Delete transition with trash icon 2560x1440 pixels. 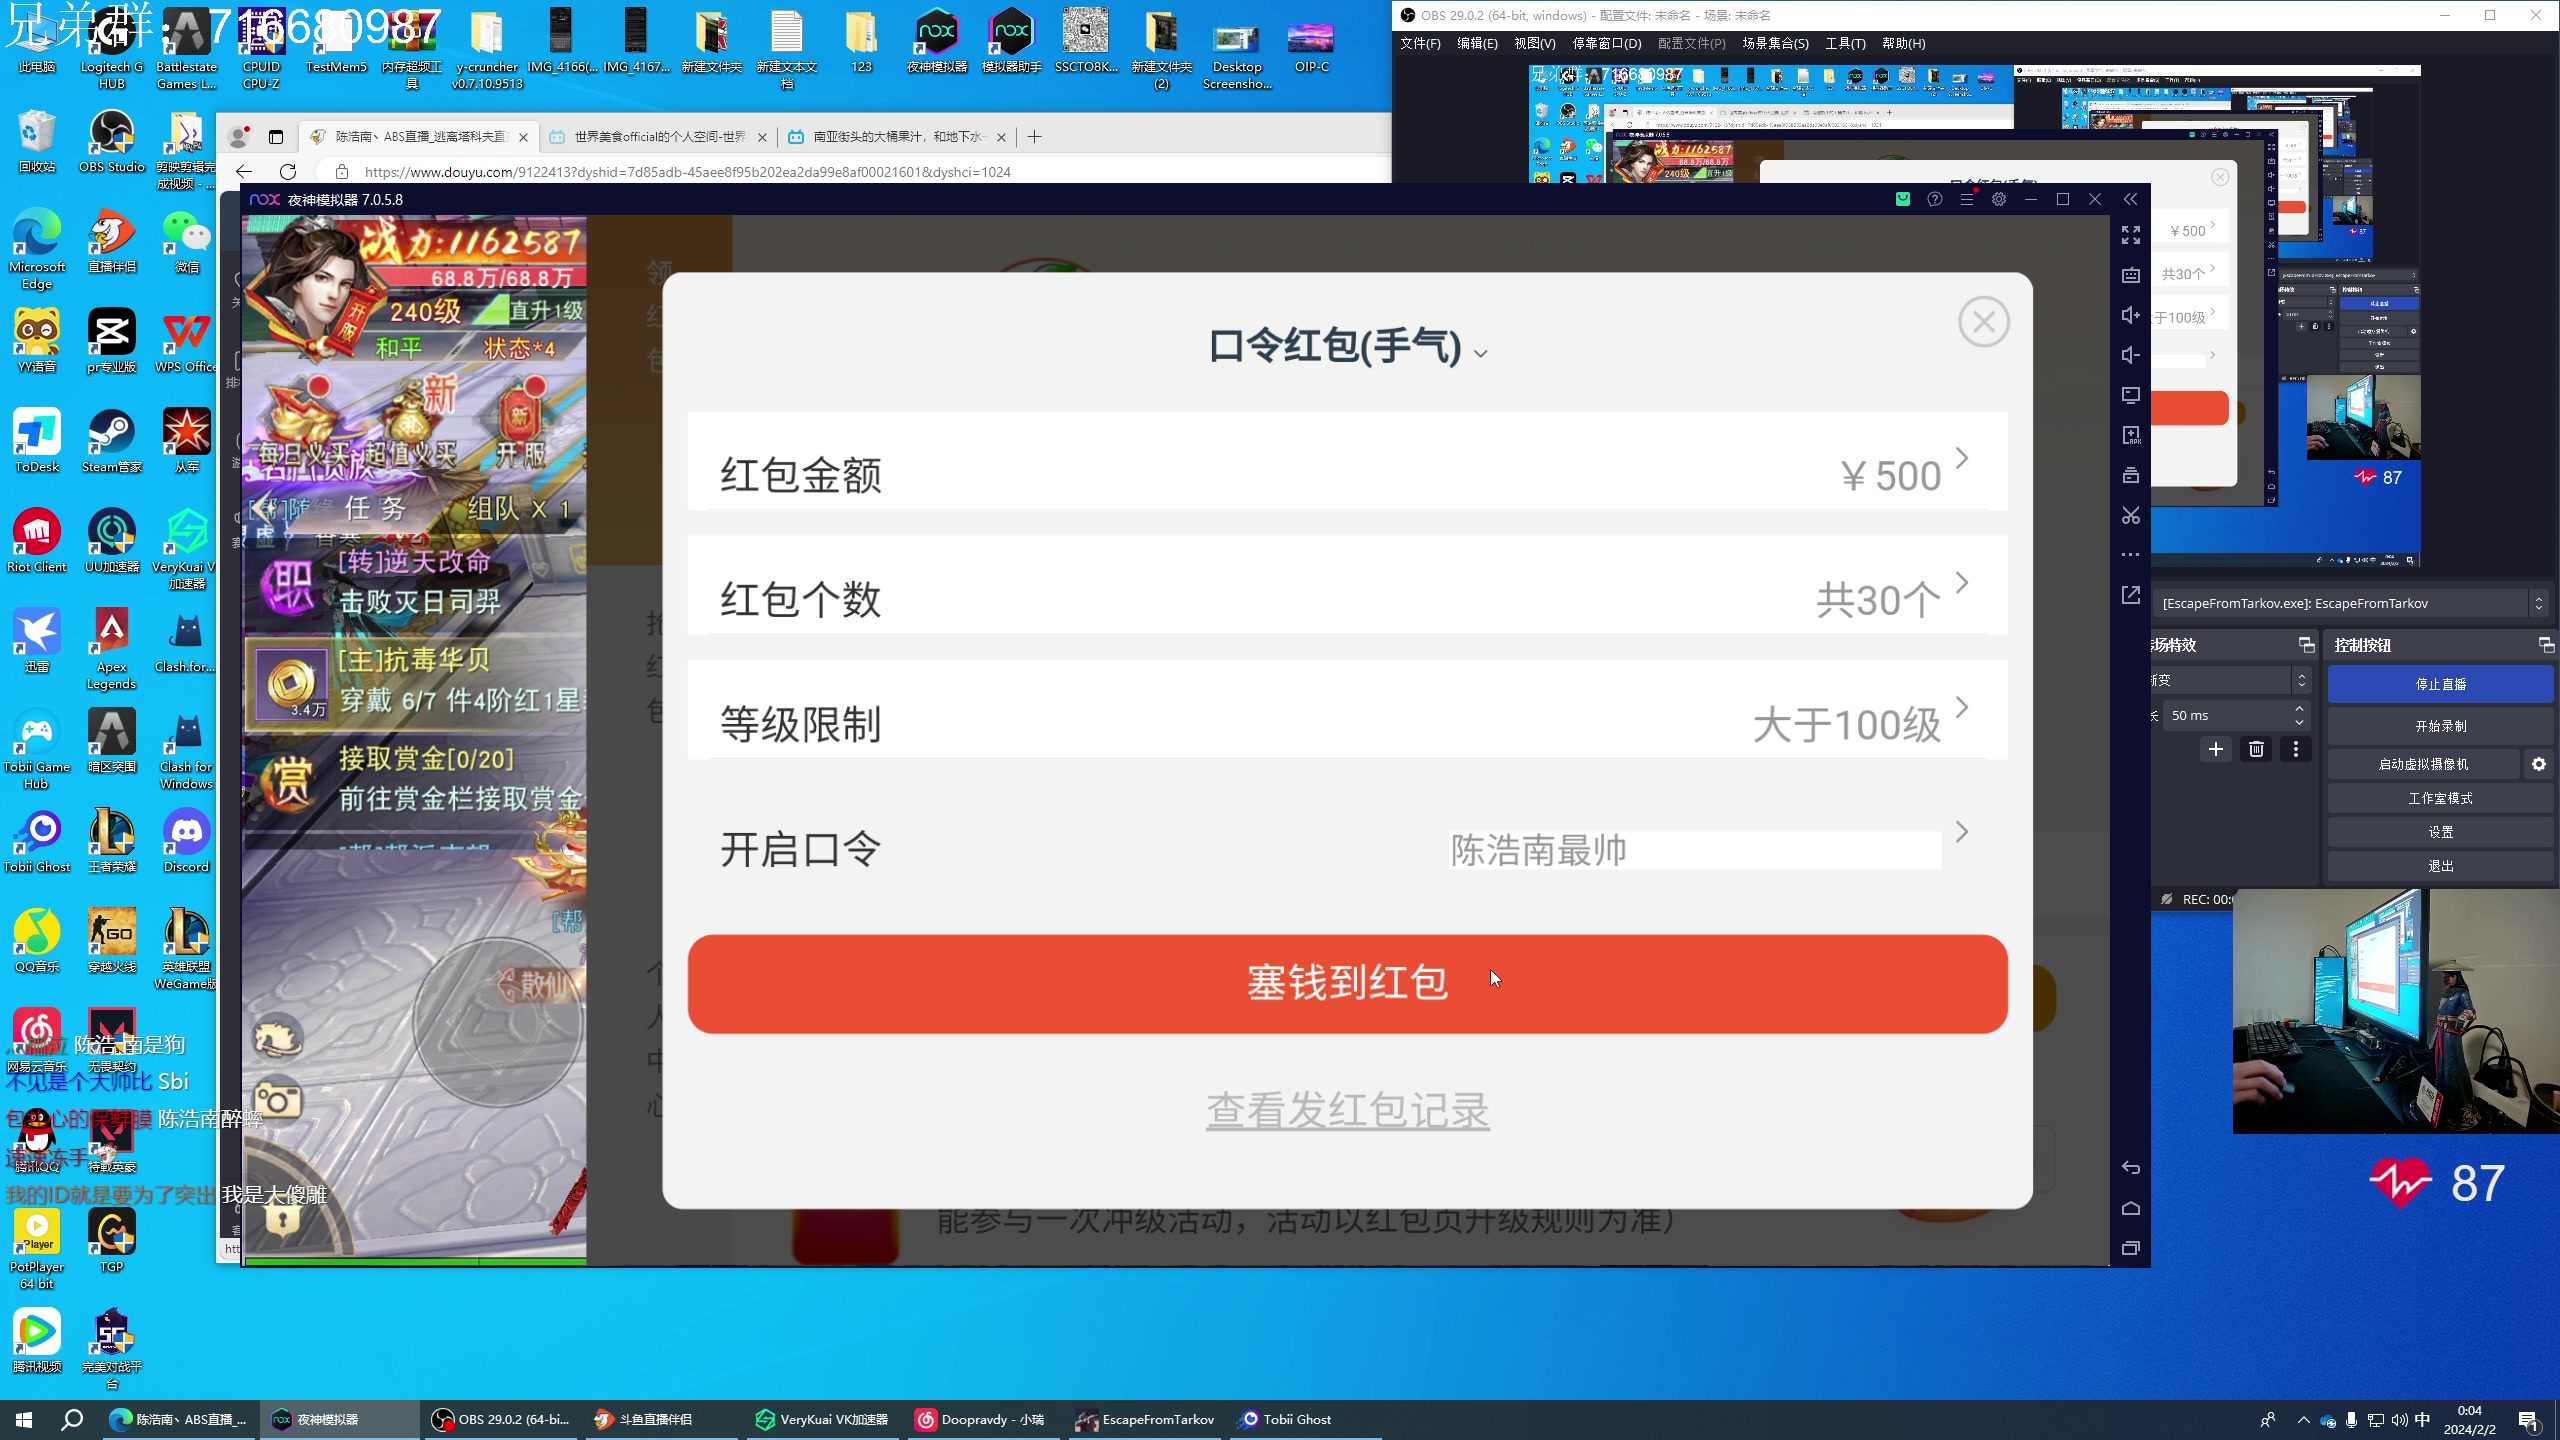(2256, 749)
